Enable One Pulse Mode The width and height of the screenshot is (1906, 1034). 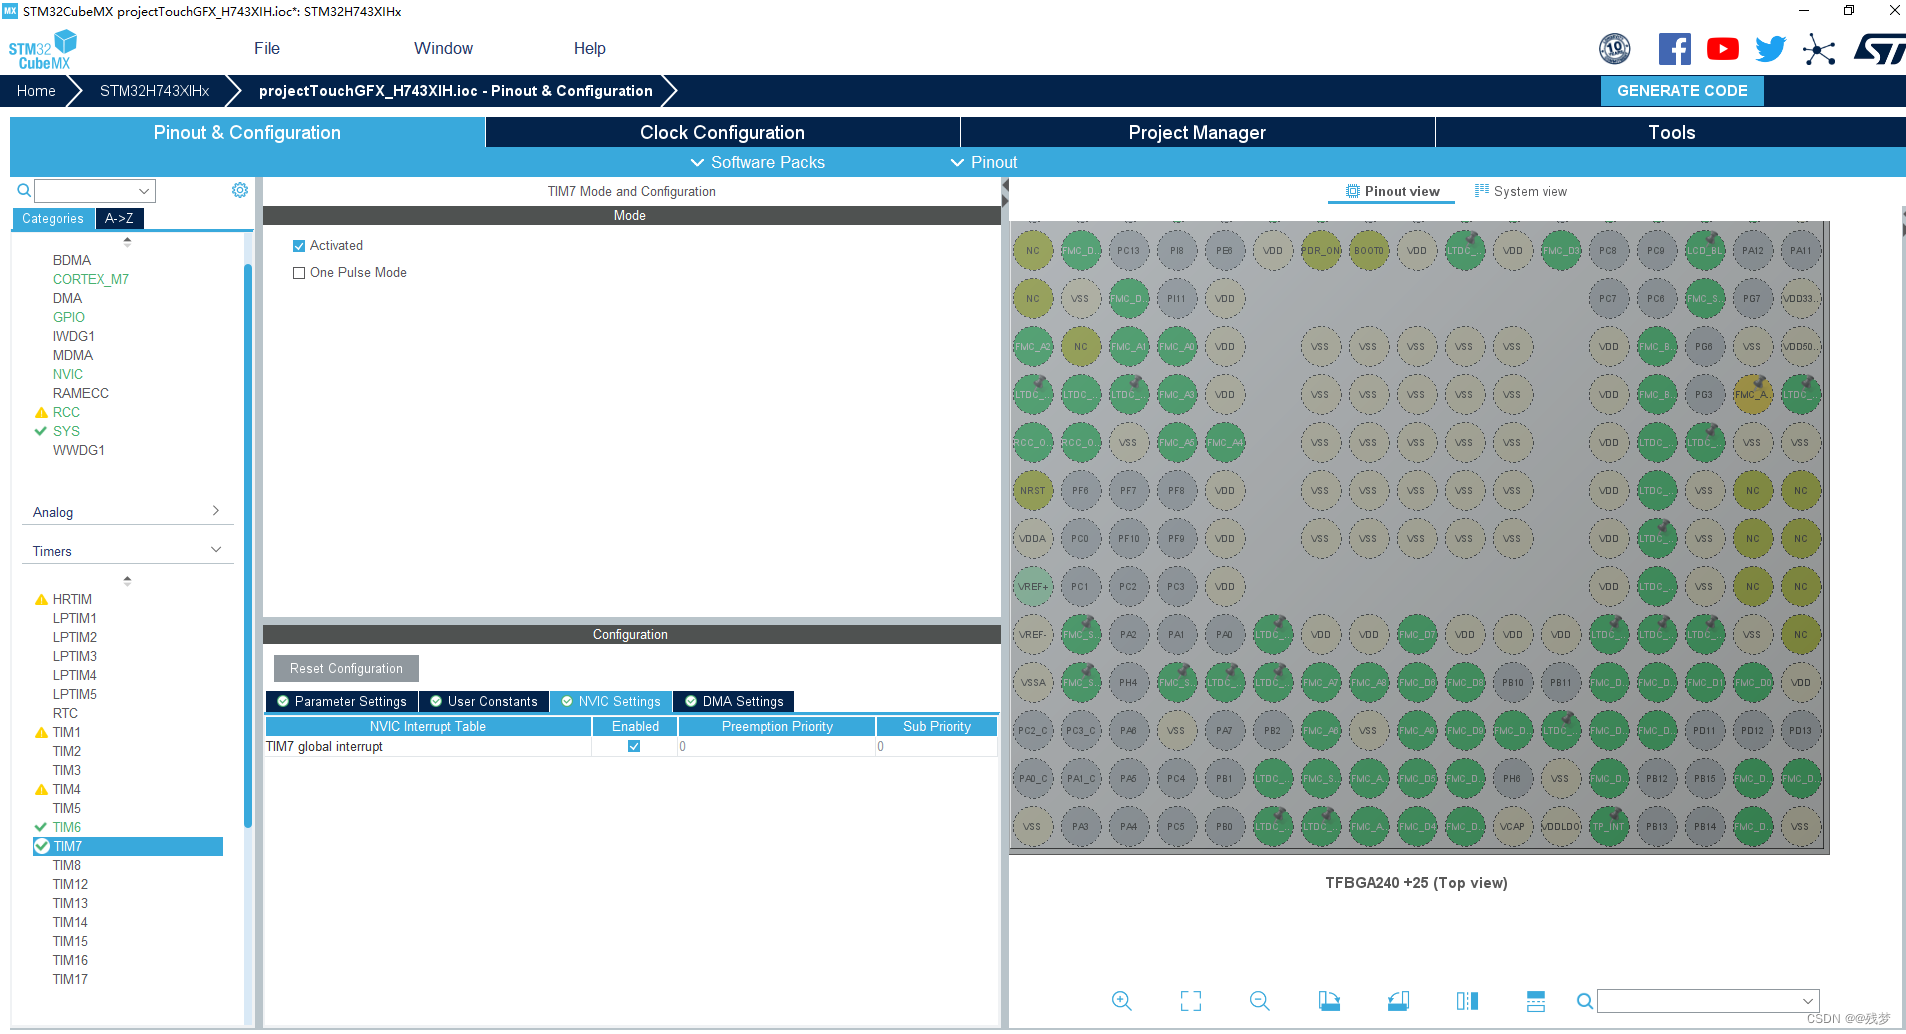coord(299,273)
